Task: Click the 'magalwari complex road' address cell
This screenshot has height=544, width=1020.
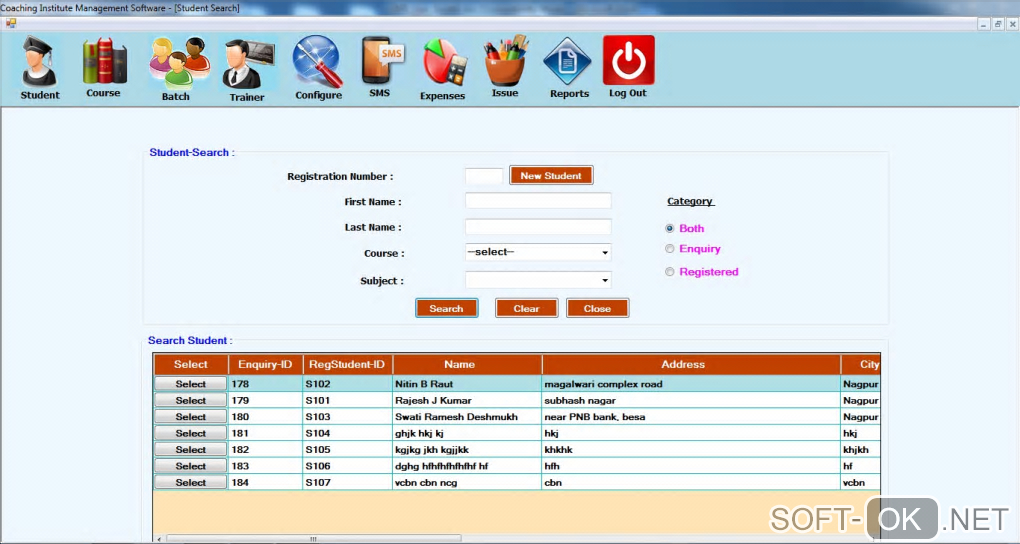Action: [x=691, y=384]
